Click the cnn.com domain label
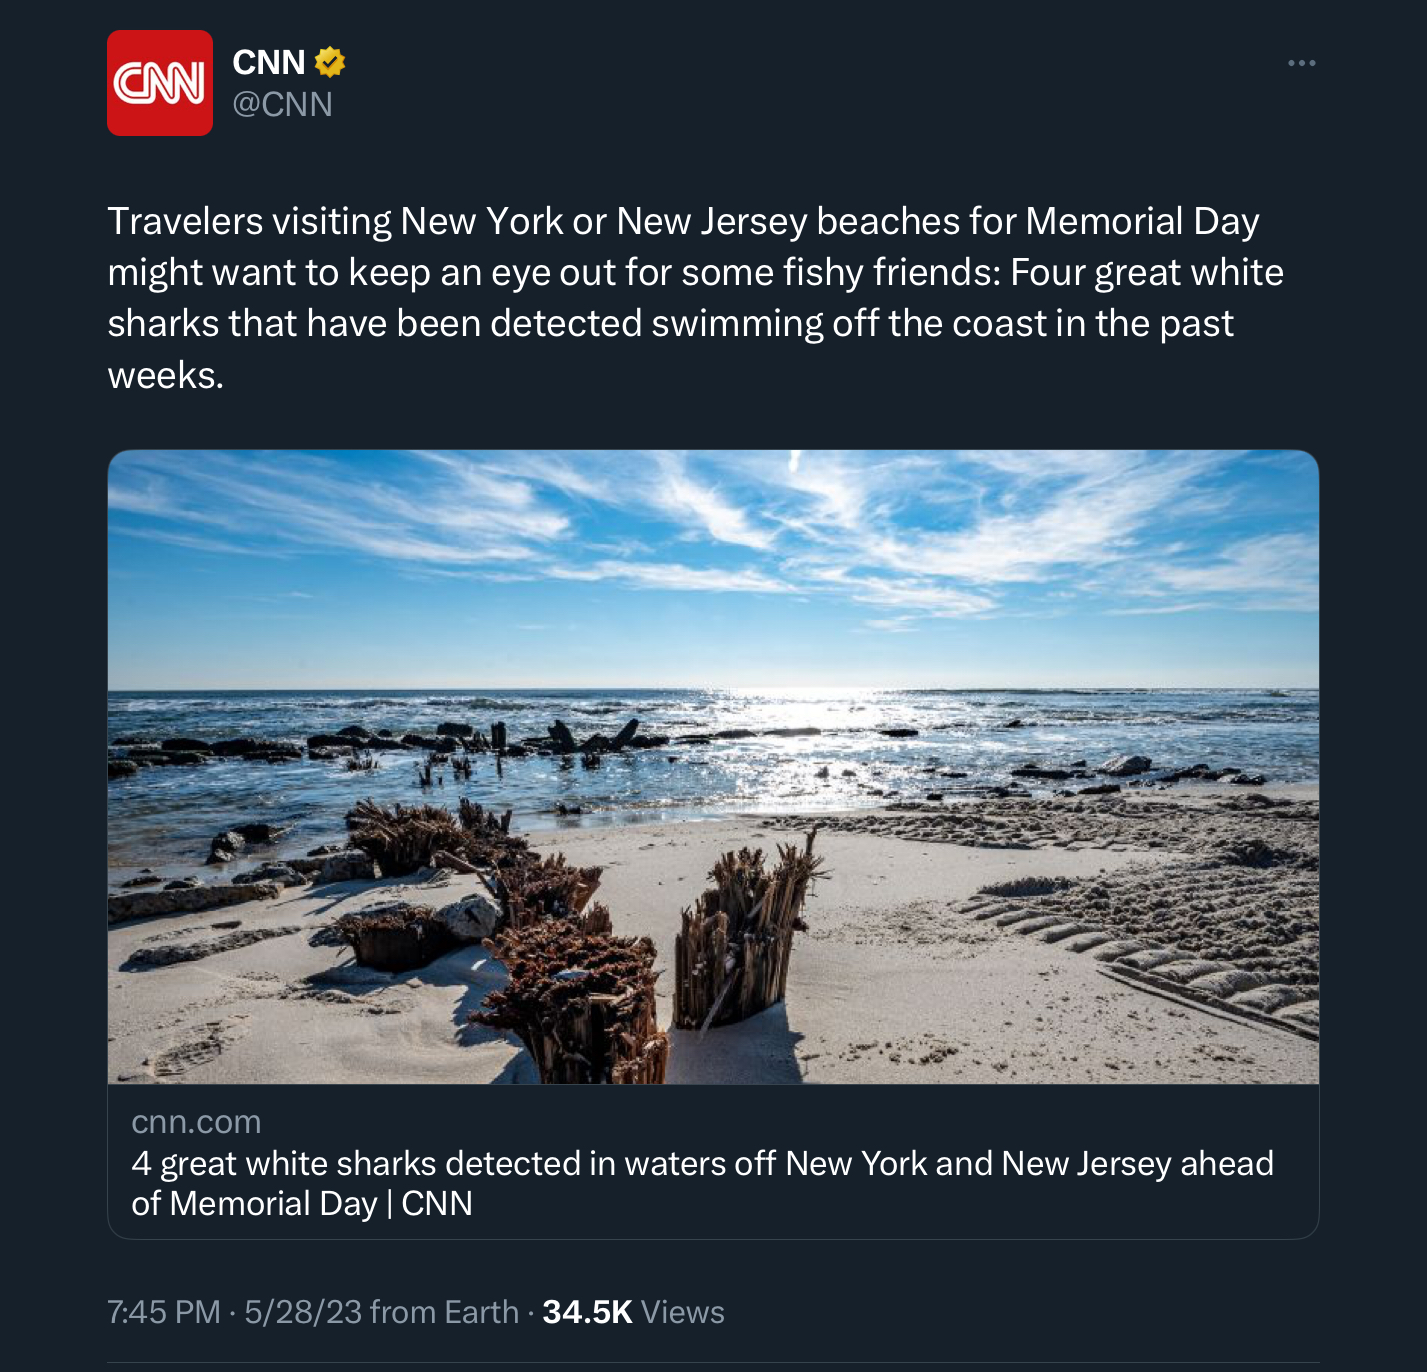 pyautogui.click(x=196, y=1122)
